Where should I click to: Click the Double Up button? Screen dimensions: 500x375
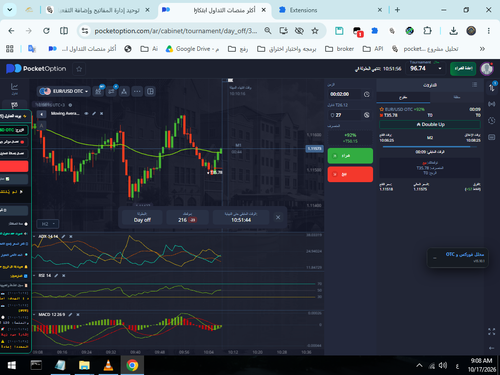pos(430,124)
